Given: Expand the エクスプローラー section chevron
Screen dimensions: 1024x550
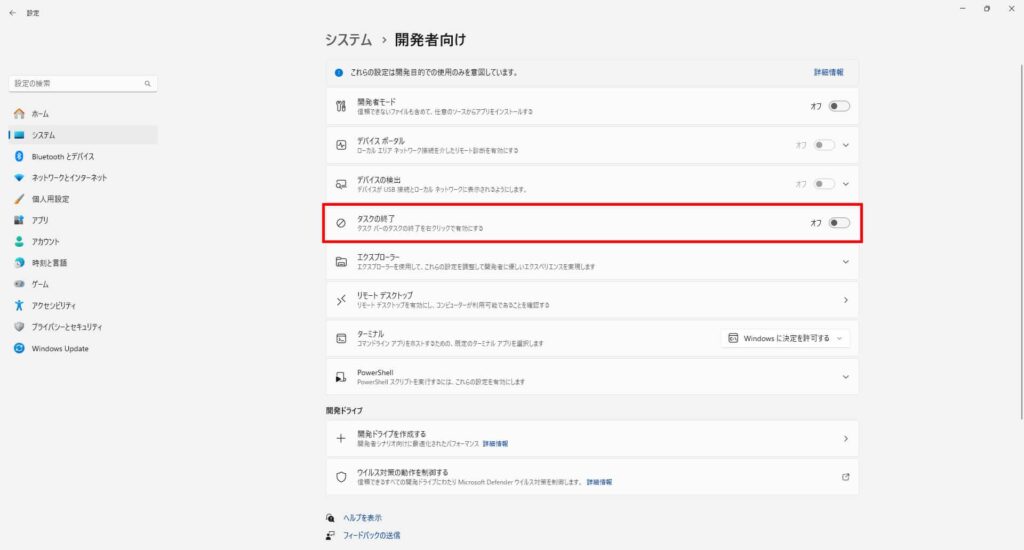Looking at the screenshot, I should click(845, 262).
